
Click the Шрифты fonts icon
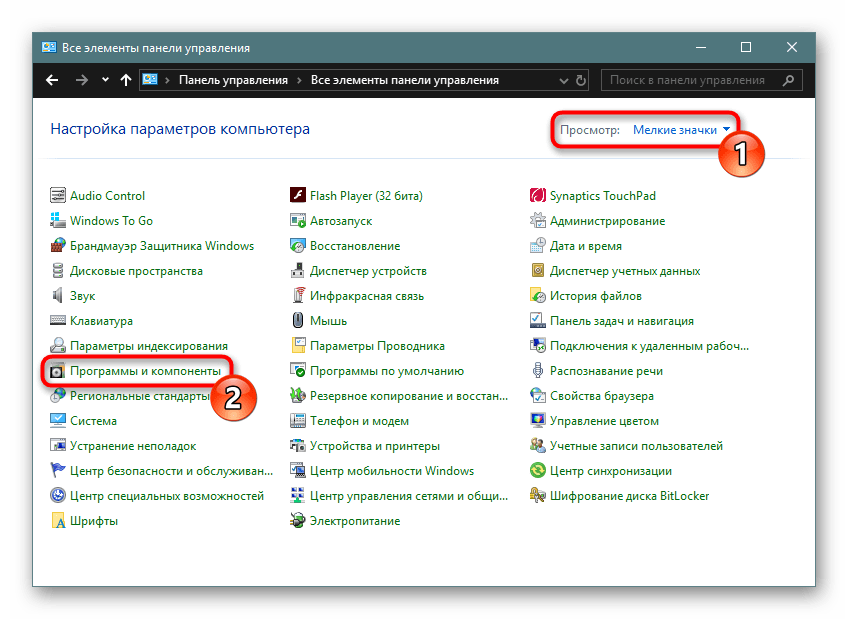coord(58,521)
